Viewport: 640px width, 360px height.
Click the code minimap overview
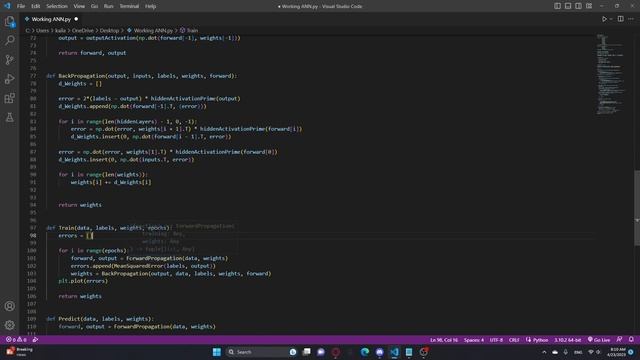pos(611,73)
